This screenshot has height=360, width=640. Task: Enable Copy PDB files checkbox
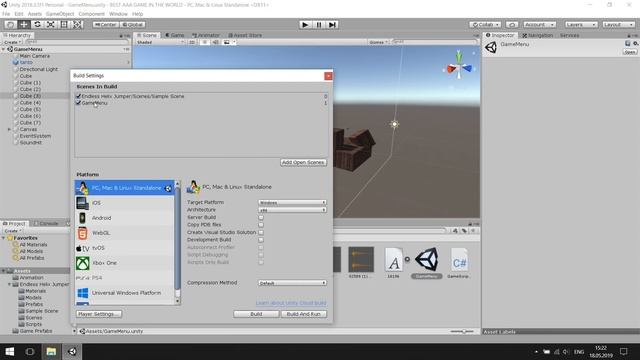(x=261, y=225)
